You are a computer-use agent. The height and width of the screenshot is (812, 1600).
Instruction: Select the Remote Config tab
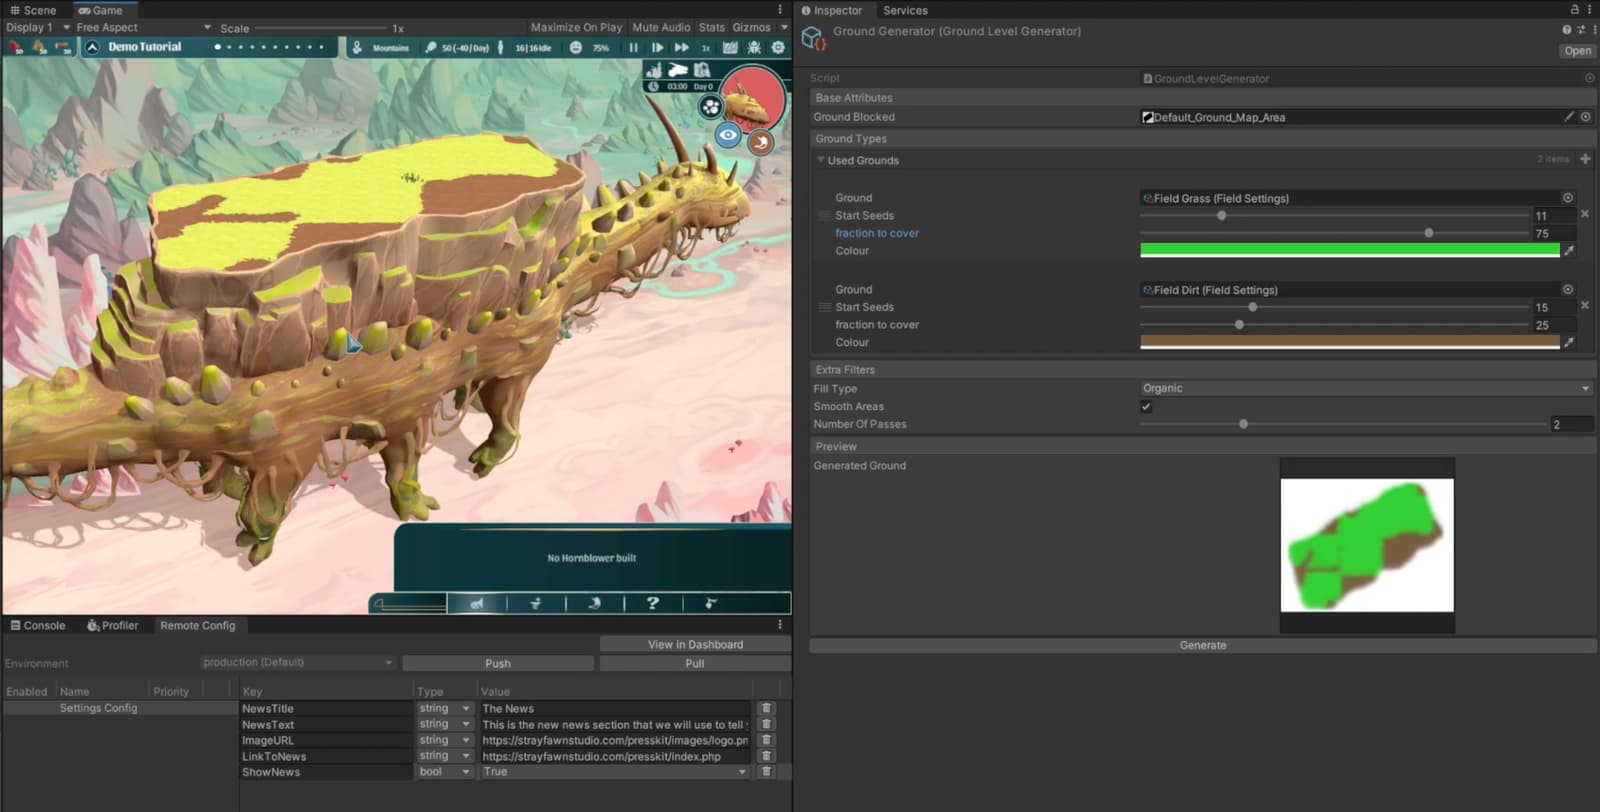coord(198,625)
